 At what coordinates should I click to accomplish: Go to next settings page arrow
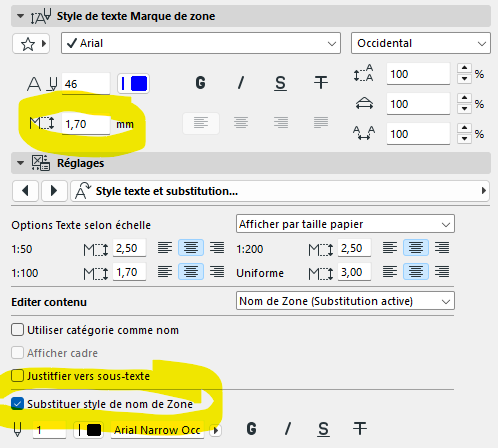tap(54, 191)
